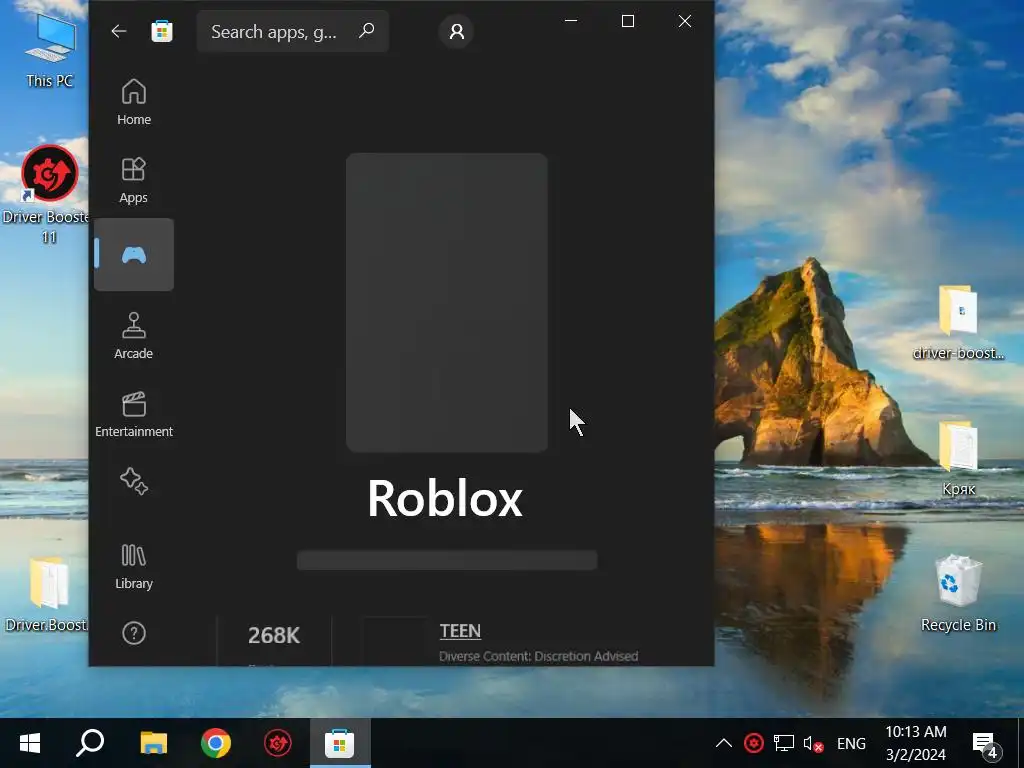Close the Microsoft Store window

(x=684, y=21)
